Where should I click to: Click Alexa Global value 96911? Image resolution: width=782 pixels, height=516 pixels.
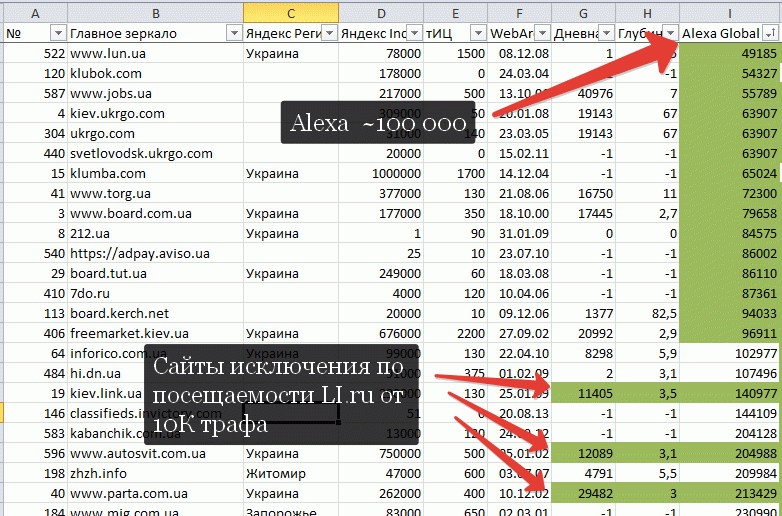point(730,333)
